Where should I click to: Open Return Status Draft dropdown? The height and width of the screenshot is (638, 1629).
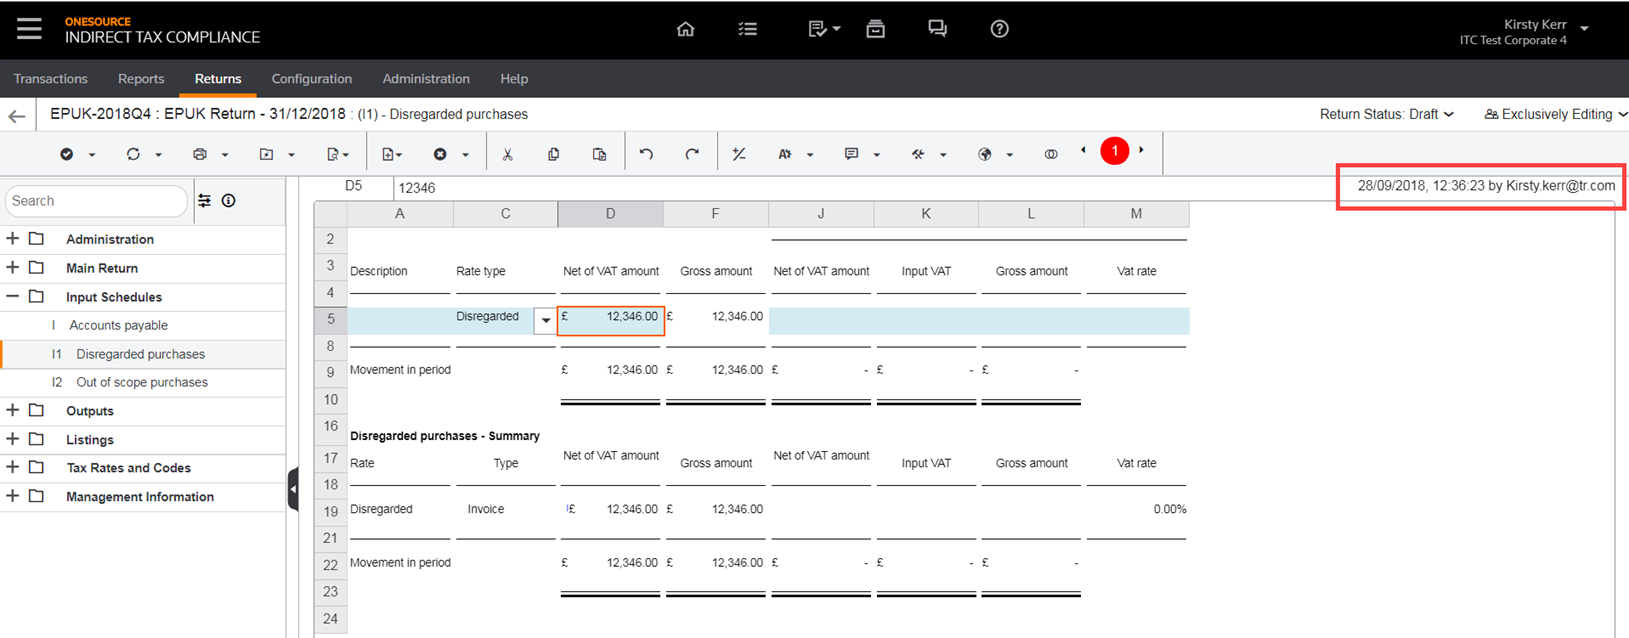coord(1387,114)
